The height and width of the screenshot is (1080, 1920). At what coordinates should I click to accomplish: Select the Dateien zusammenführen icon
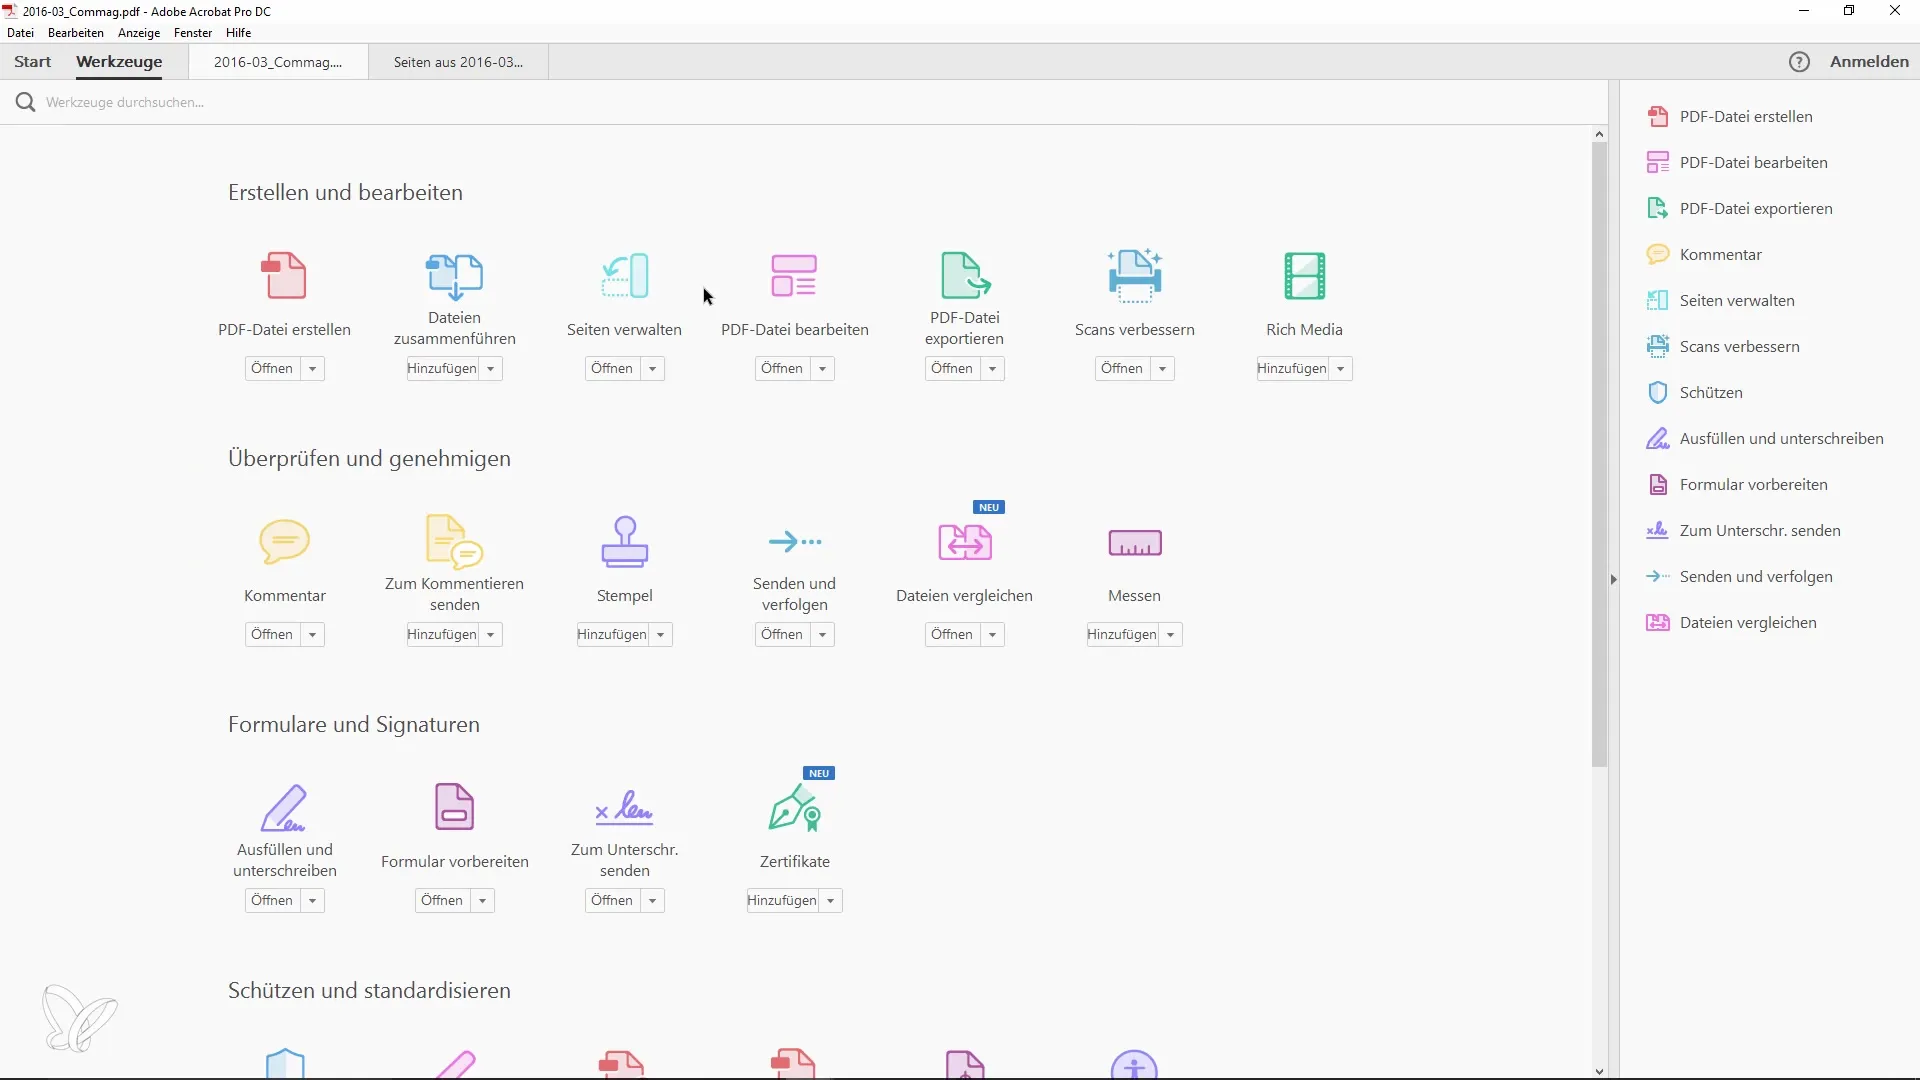coord(454,276)
